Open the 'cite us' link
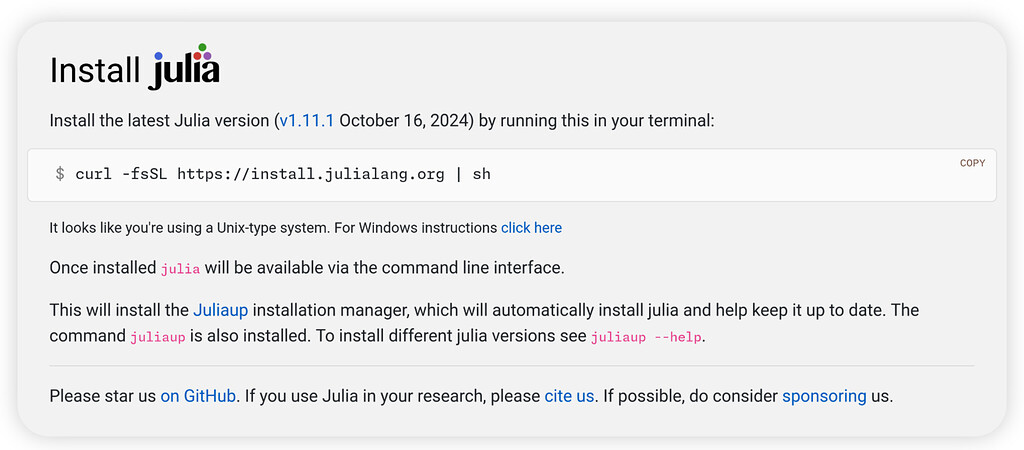This screenshot has width=1024, height=450. [x=569, y=396]
